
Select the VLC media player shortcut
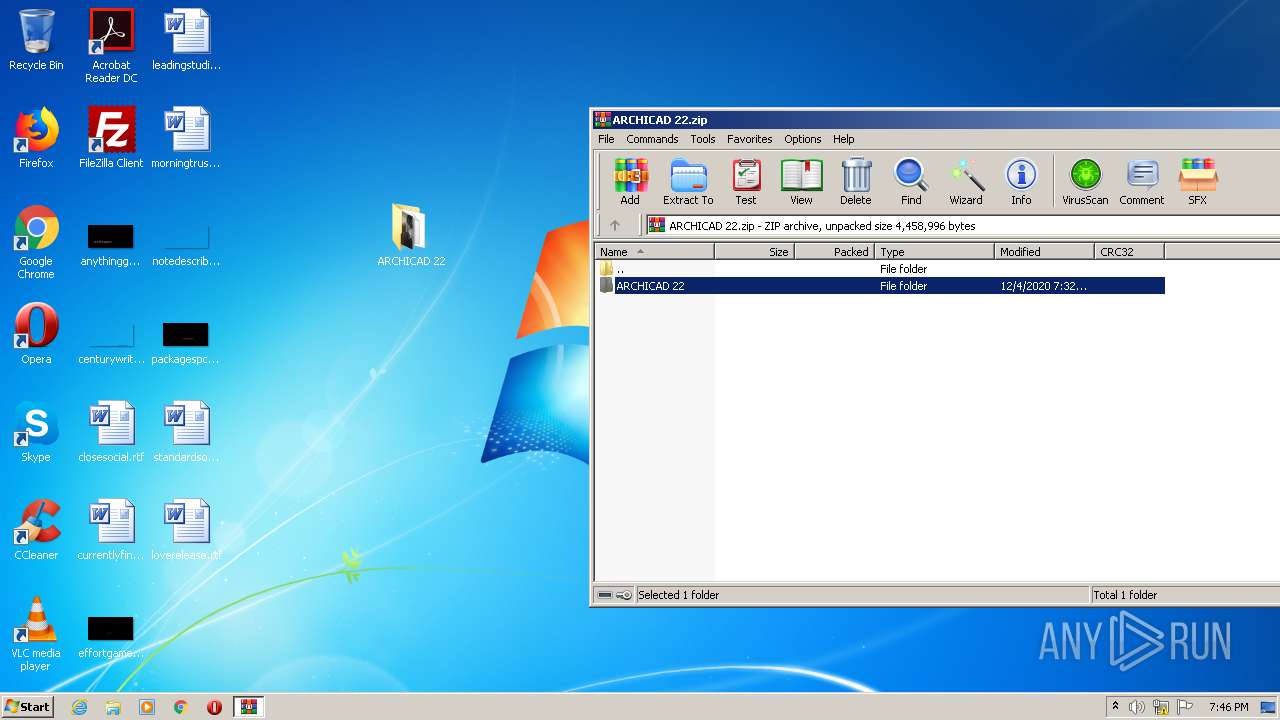[x=36, y=634]
